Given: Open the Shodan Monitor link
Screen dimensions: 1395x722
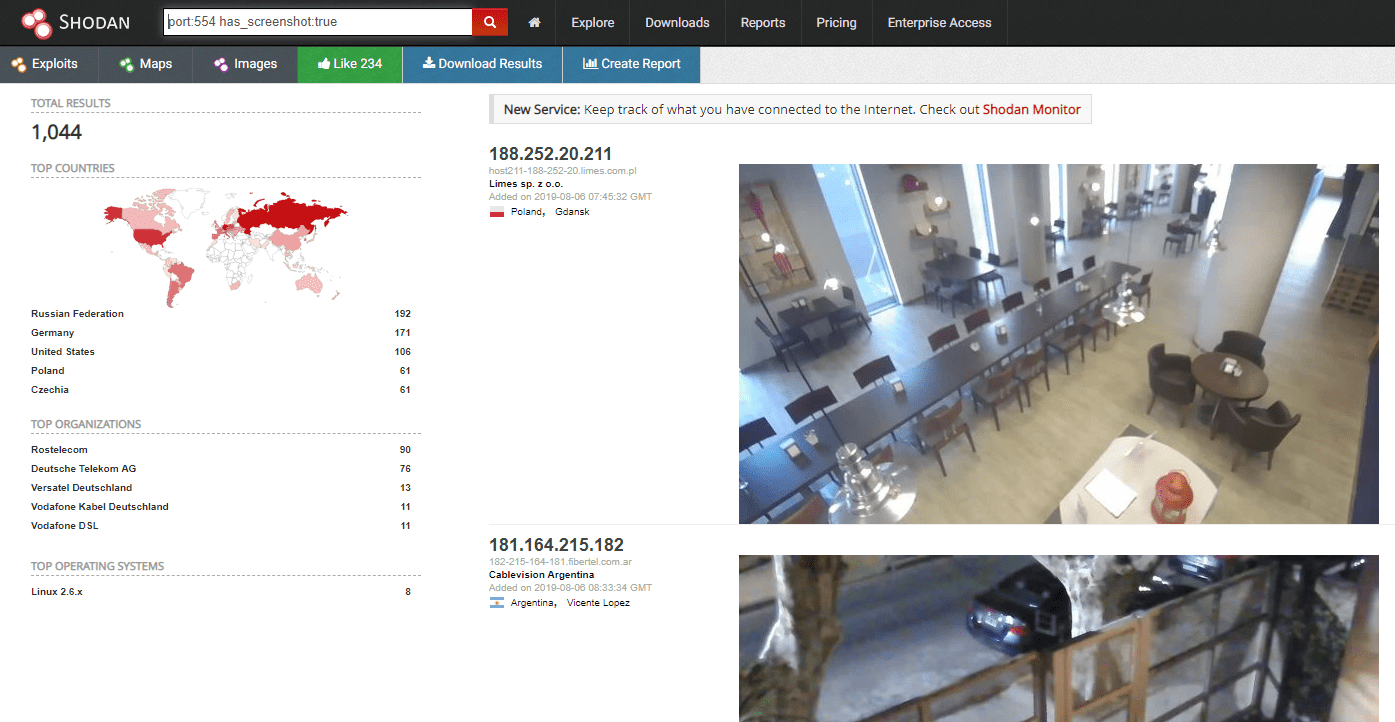Looking at the screenshot, I should 1031,110.
